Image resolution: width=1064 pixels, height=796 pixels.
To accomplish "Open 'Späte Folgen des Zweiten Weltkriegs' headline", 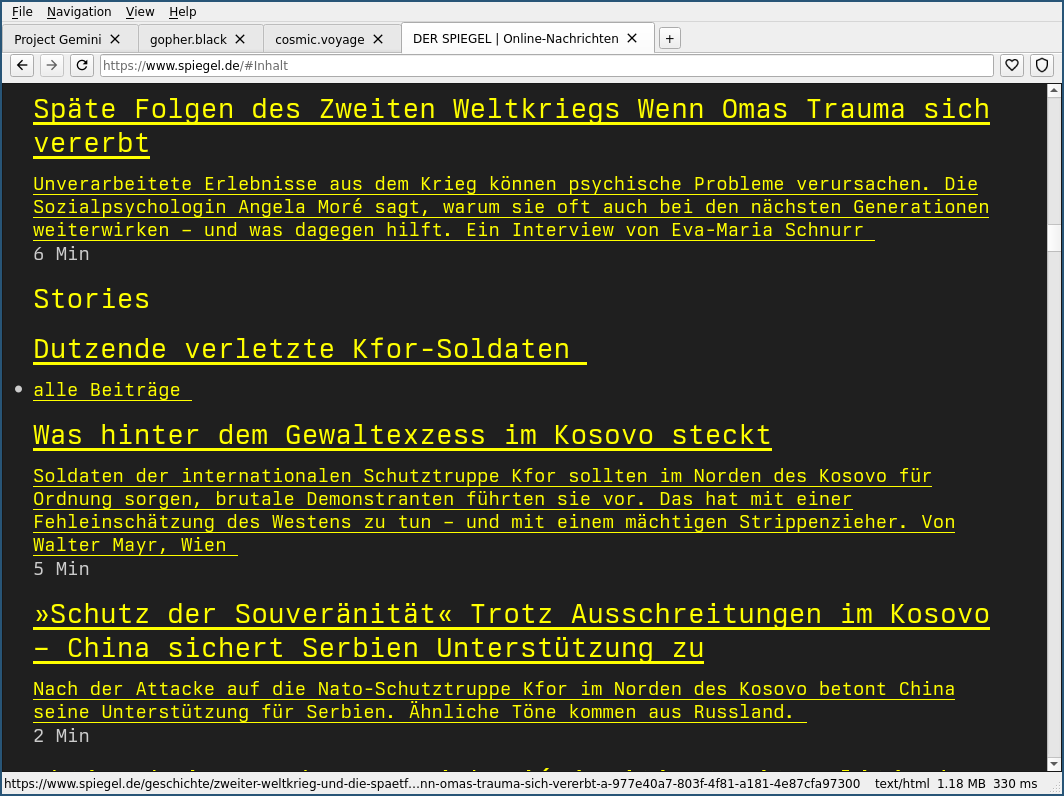I will [x=511, y=126].
